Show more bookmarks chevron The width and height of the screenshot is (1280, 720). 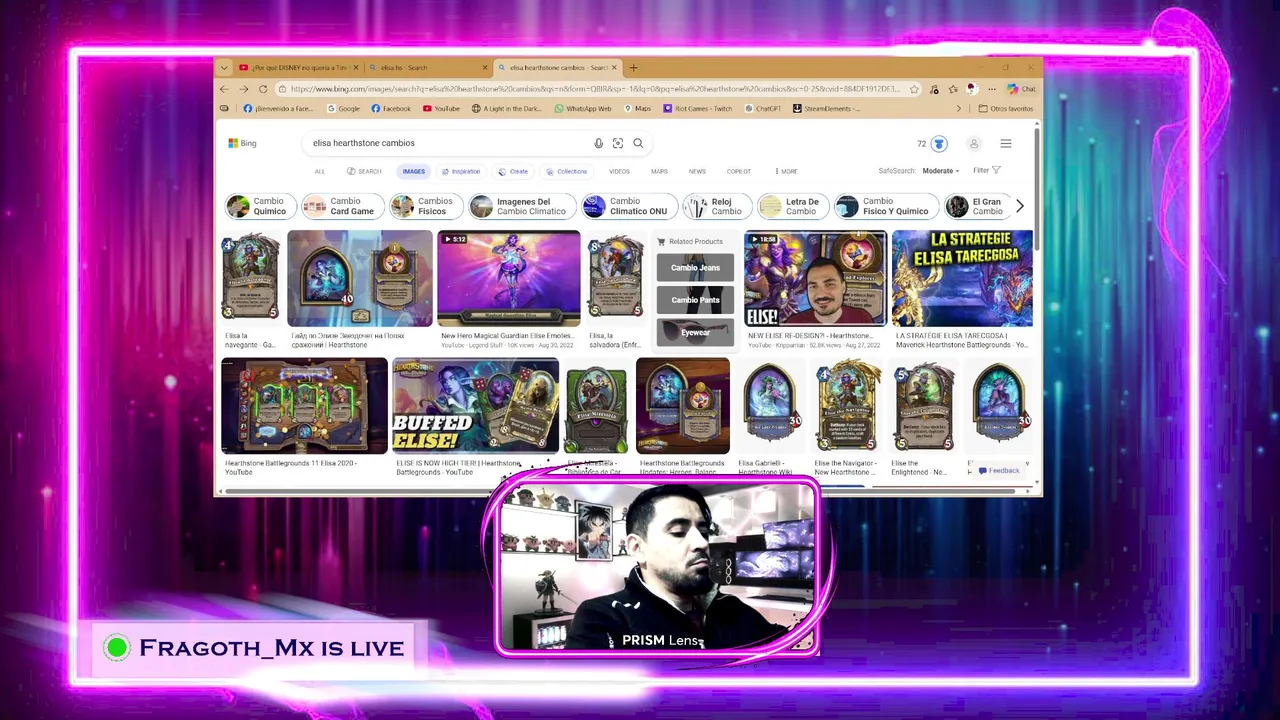(x=959, y=109)
